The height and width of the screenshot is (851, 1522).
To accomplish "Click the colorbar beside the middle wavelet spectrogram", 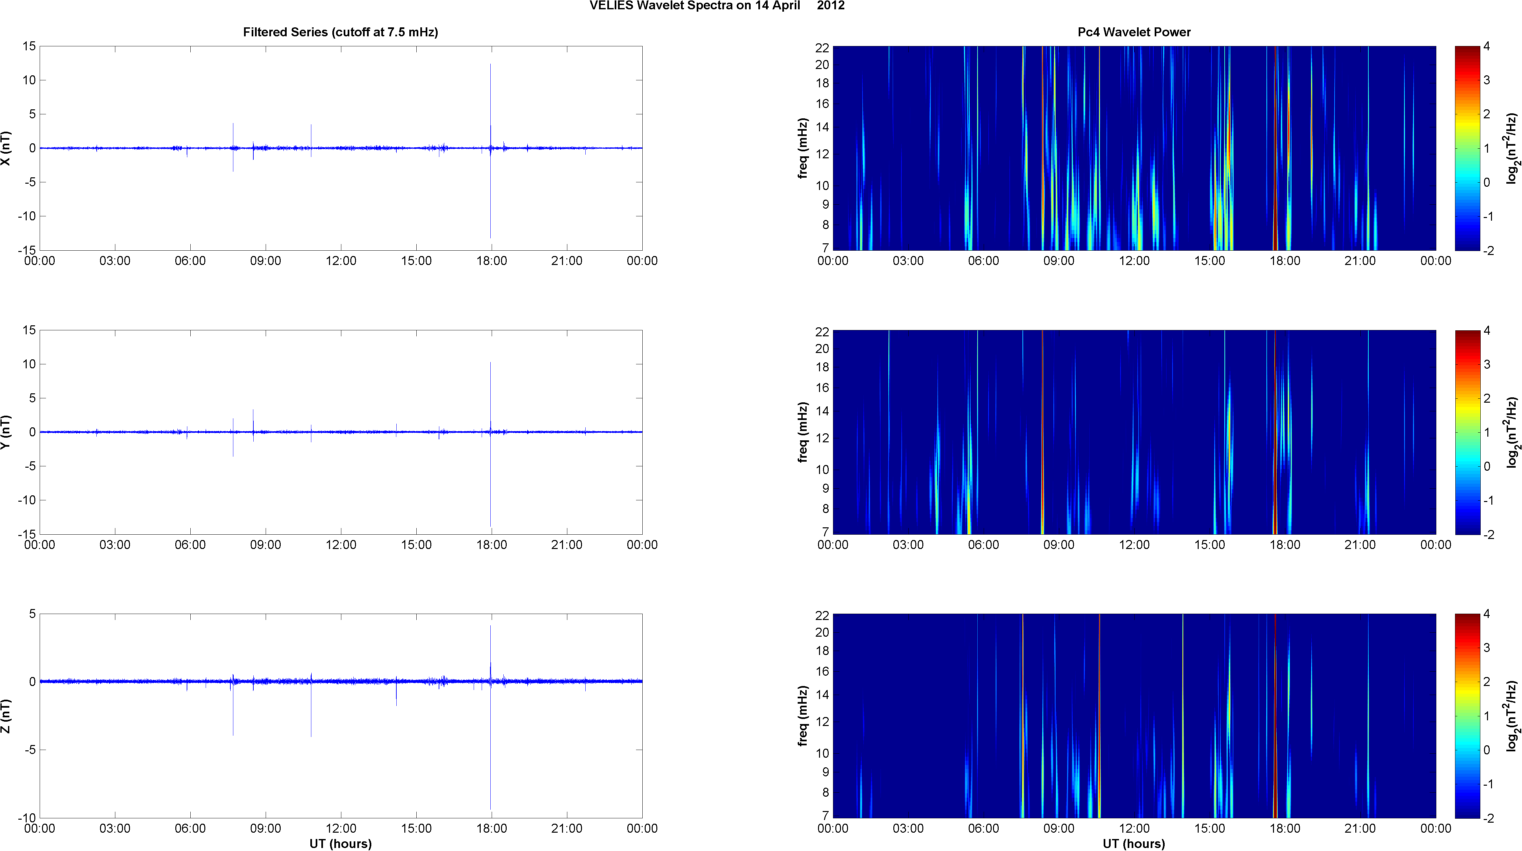I will (x=1466, y=432).
